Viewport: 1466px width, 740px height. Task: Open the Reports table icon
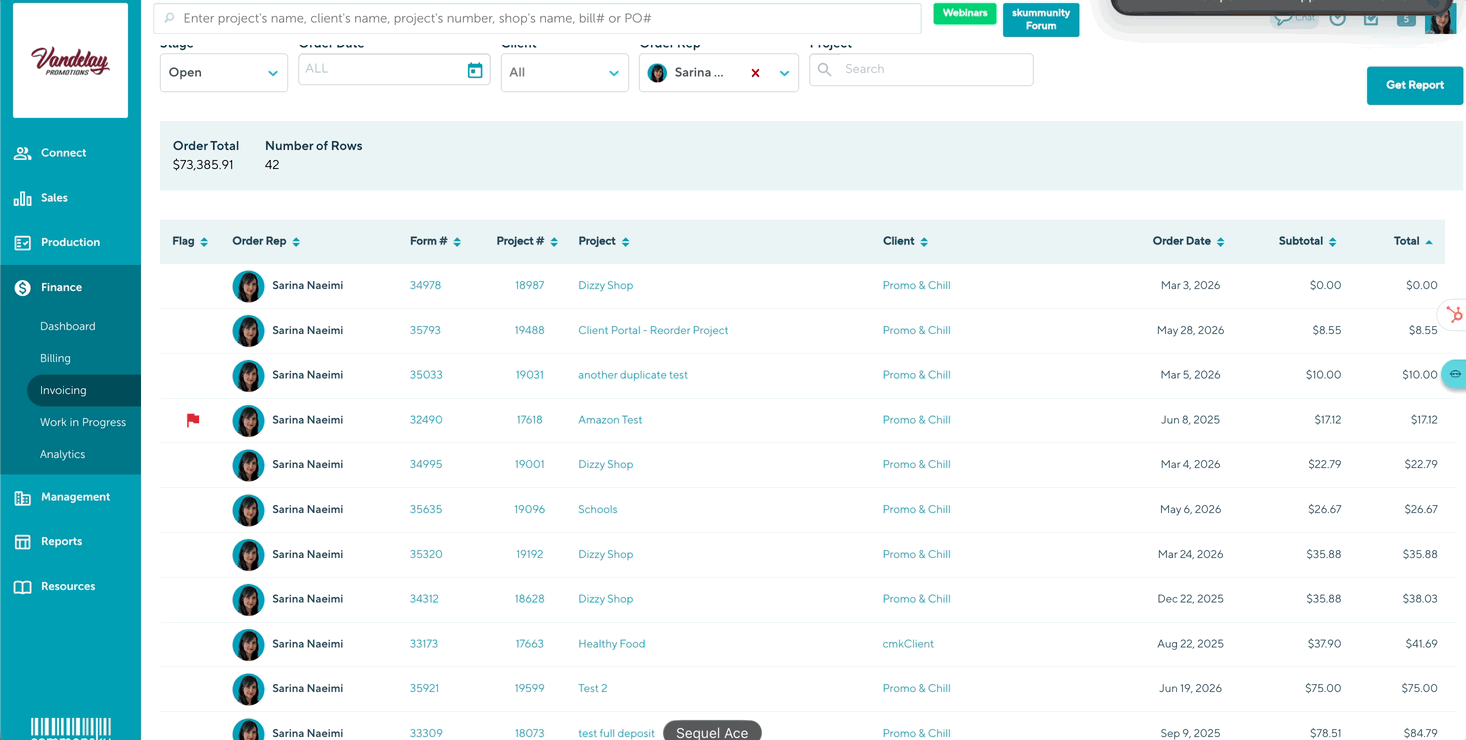tap(22, 542)
